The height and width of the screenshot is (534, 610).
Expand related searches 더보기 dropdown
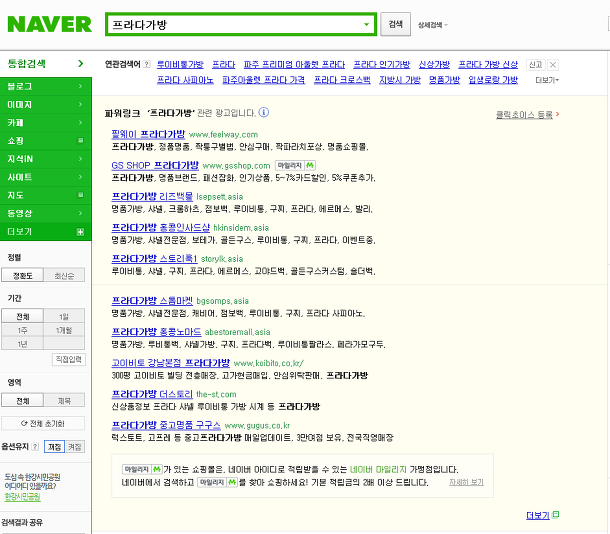[x=547, y=80]
